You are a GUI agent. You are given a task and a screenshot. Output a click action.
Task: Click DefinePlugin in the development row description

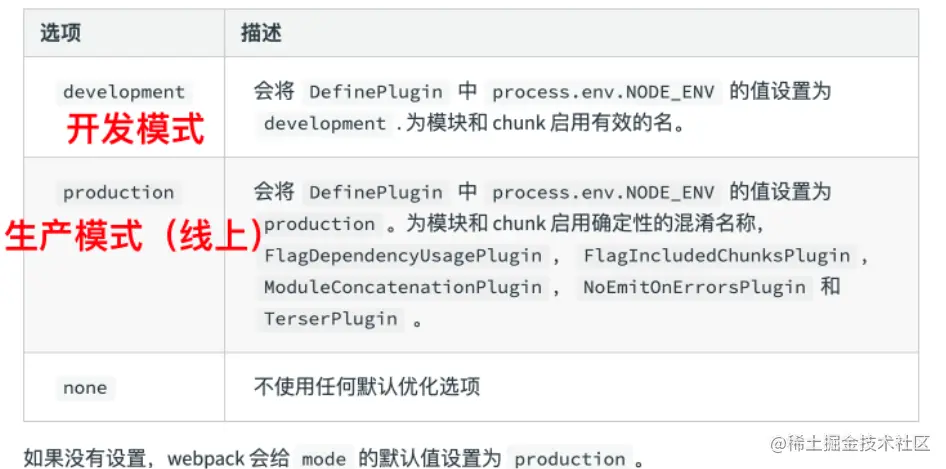pyautogui.click(x=375, y=92)
